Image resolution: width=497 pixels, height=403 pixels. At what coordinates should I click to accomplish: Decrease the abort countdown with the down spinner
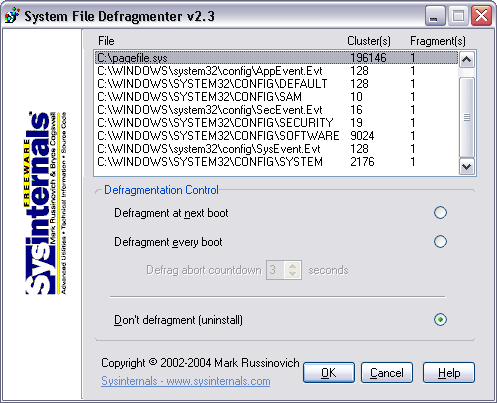(293, 274)
